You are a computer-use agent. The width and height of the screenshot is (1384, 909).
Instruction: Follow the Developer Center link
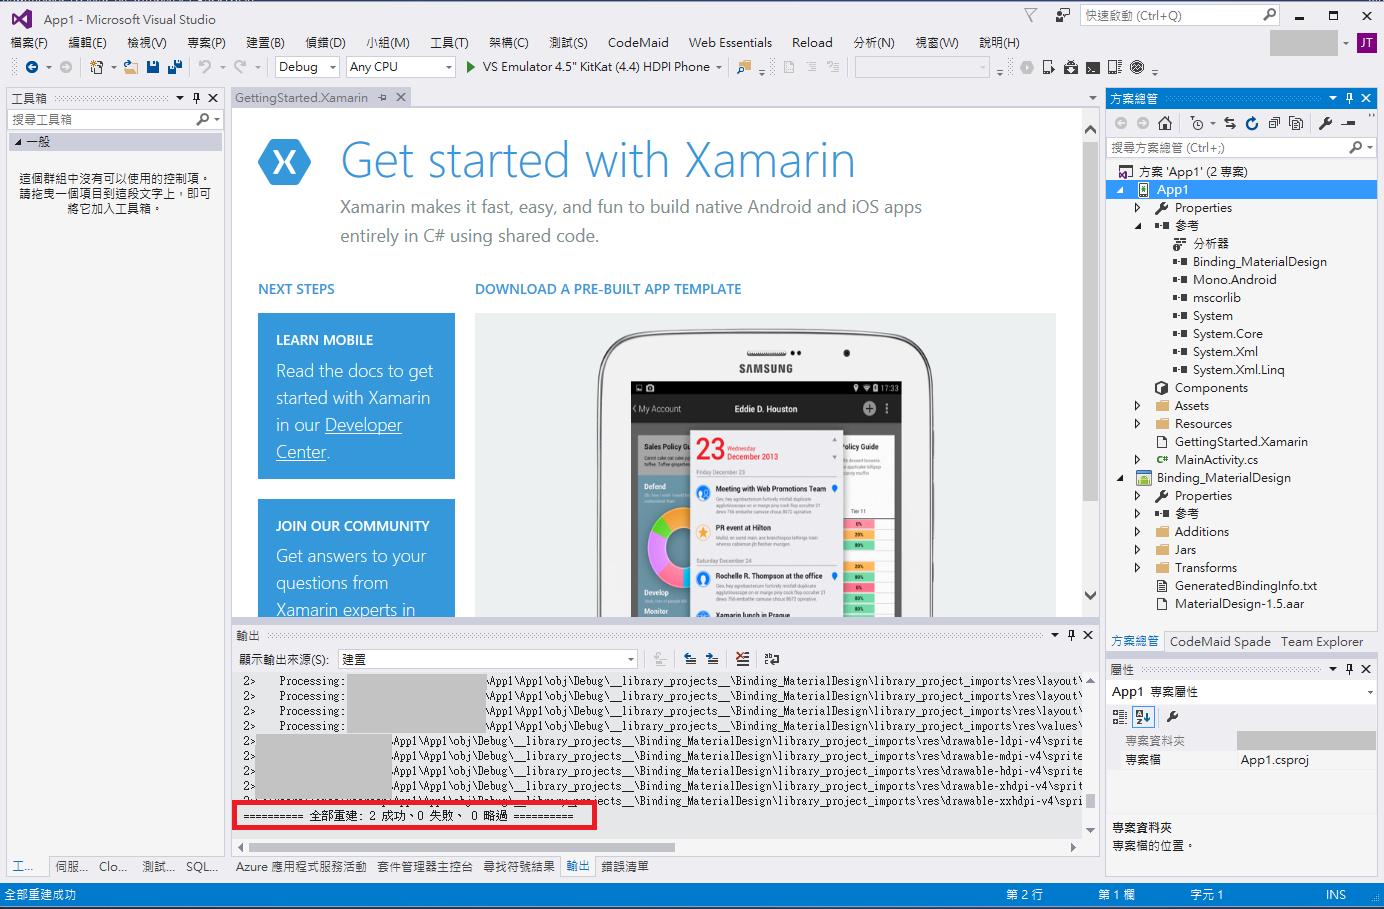pyautogui.click(x=339, y=438)
